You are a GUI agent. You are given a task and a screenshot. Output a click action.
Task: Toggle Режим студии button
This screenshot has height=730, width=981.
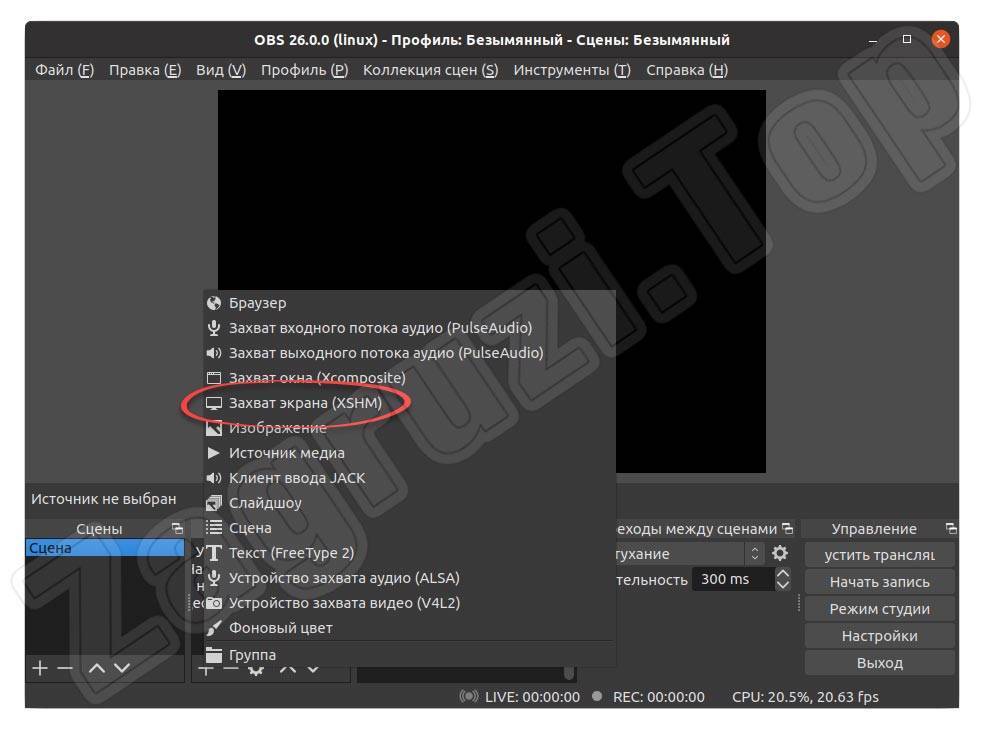click(880, 609)
